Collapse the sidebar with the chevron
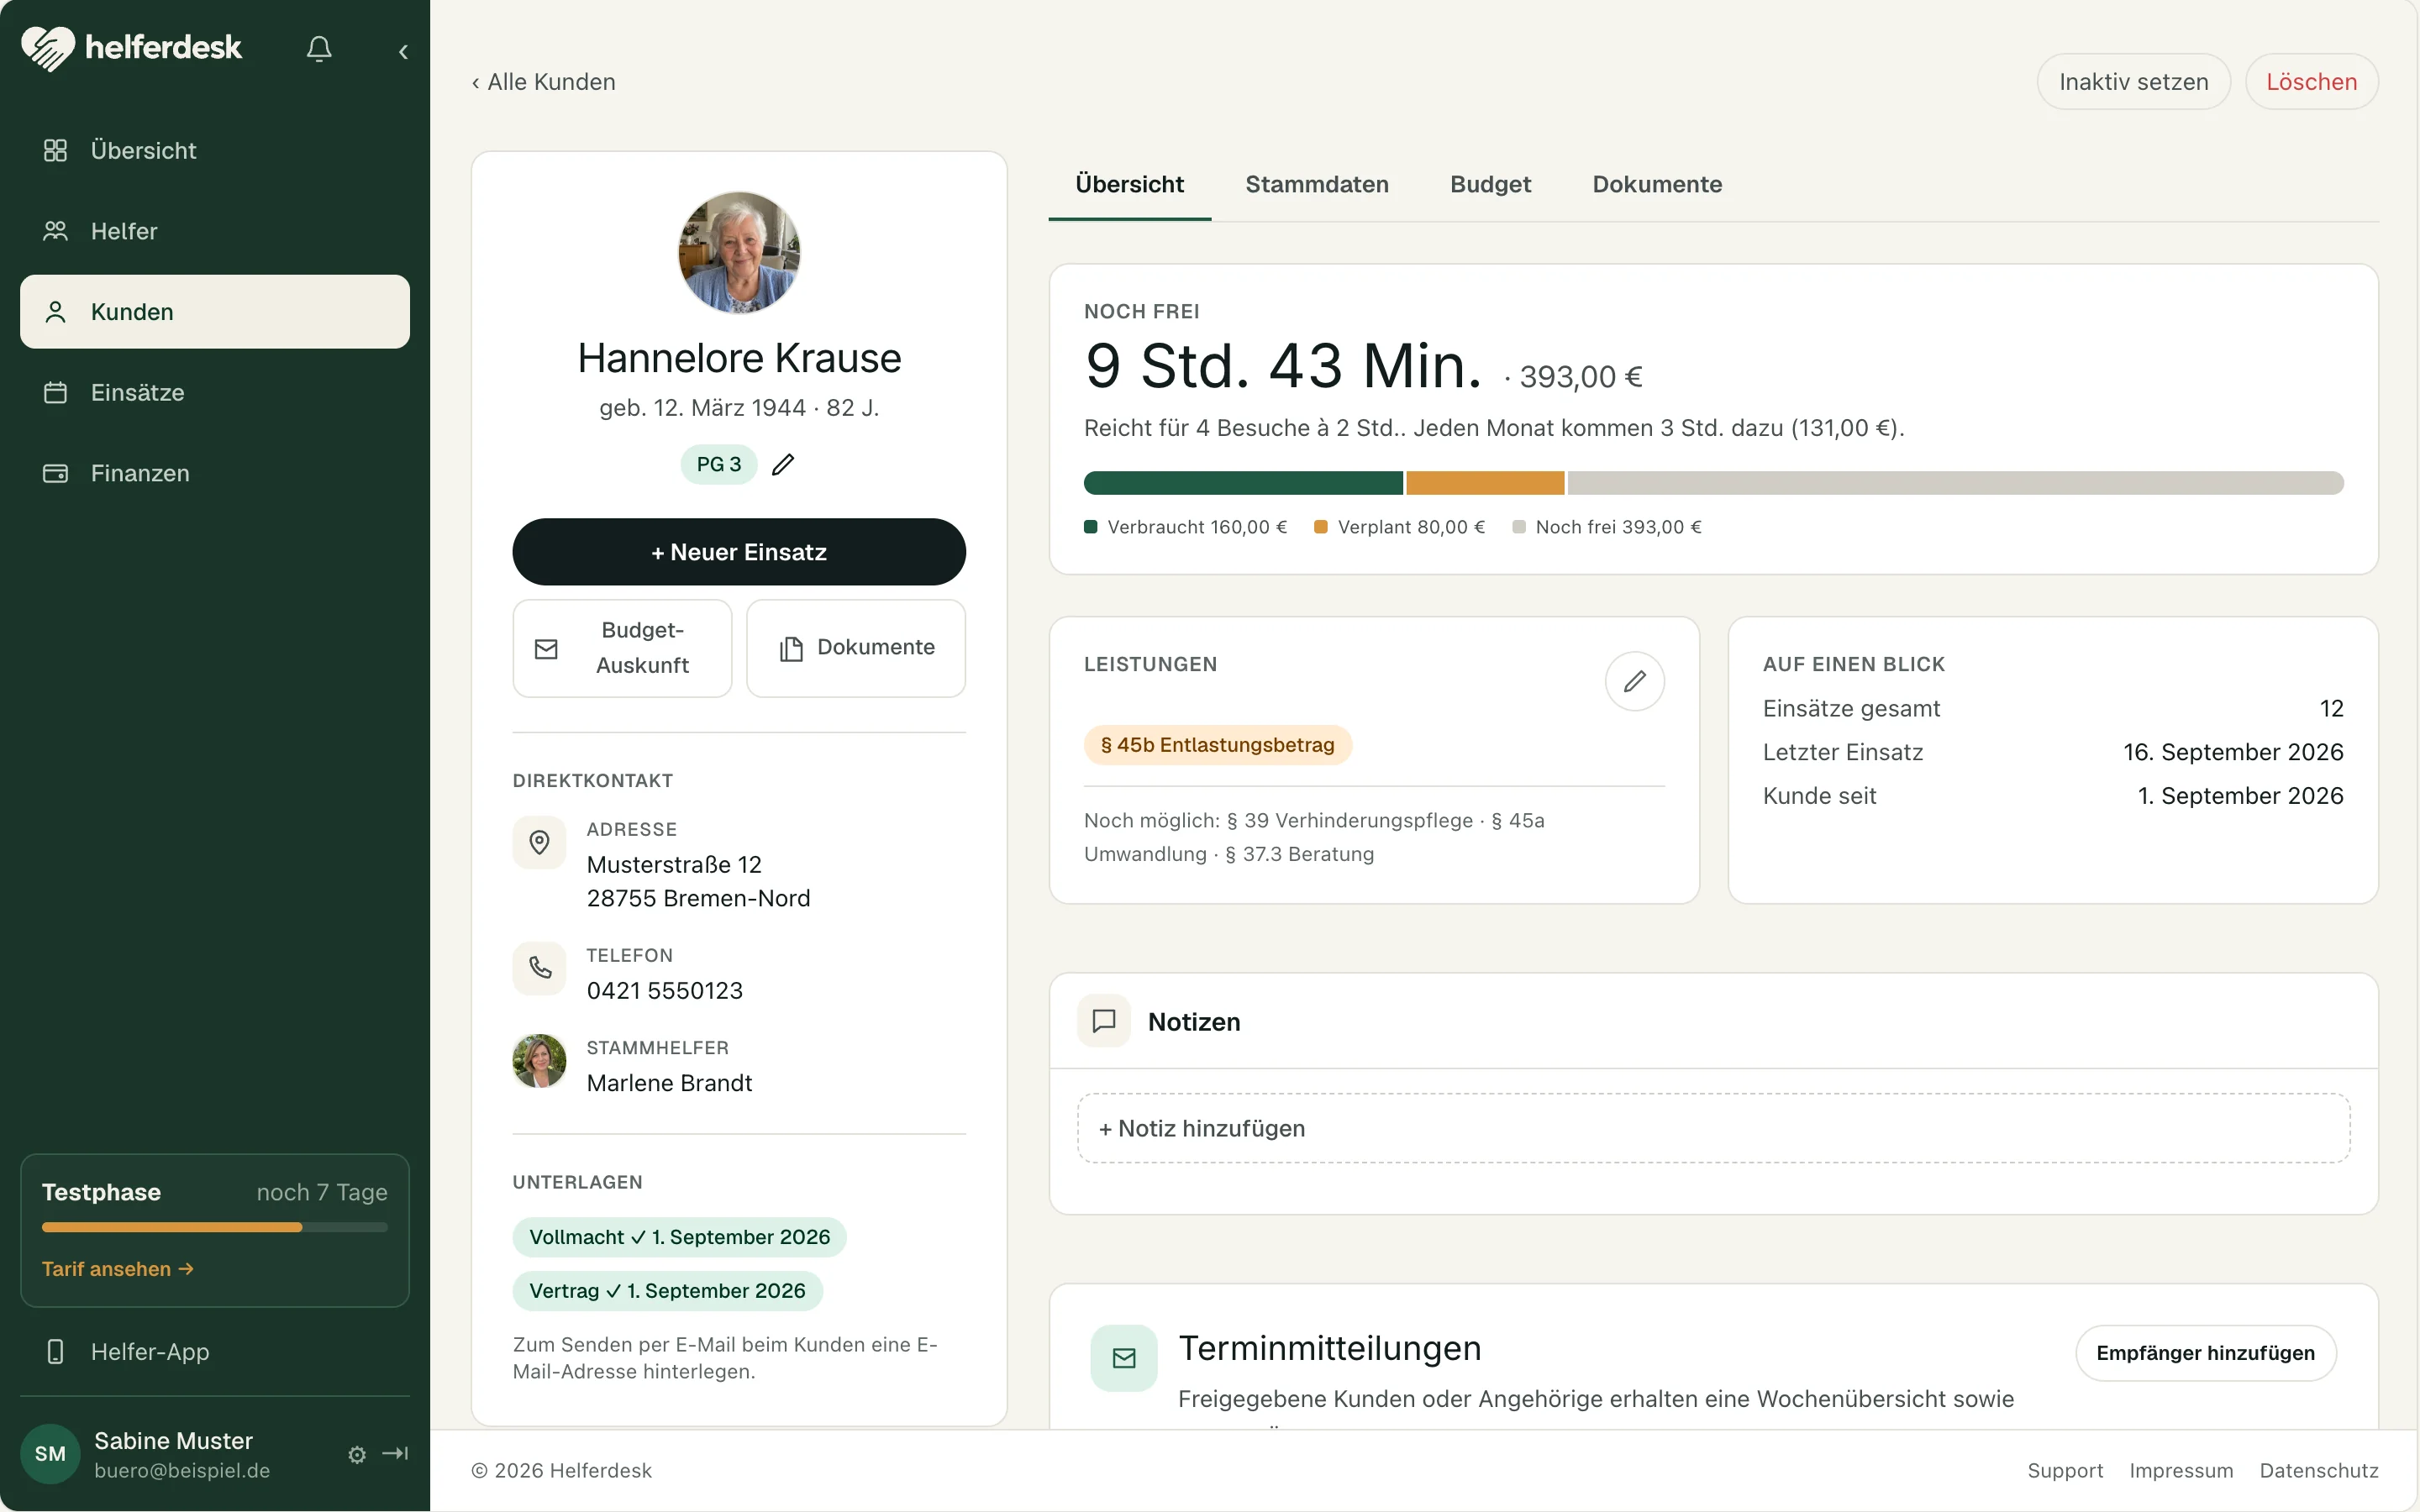Screen dimensions: 2420x1512 click(x=403, y=51)
